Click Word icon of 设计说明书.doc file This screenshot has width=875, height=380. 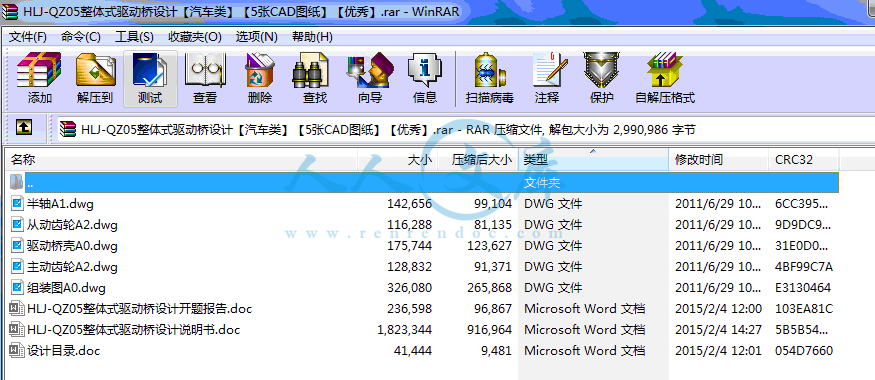(x=17, y=330)
